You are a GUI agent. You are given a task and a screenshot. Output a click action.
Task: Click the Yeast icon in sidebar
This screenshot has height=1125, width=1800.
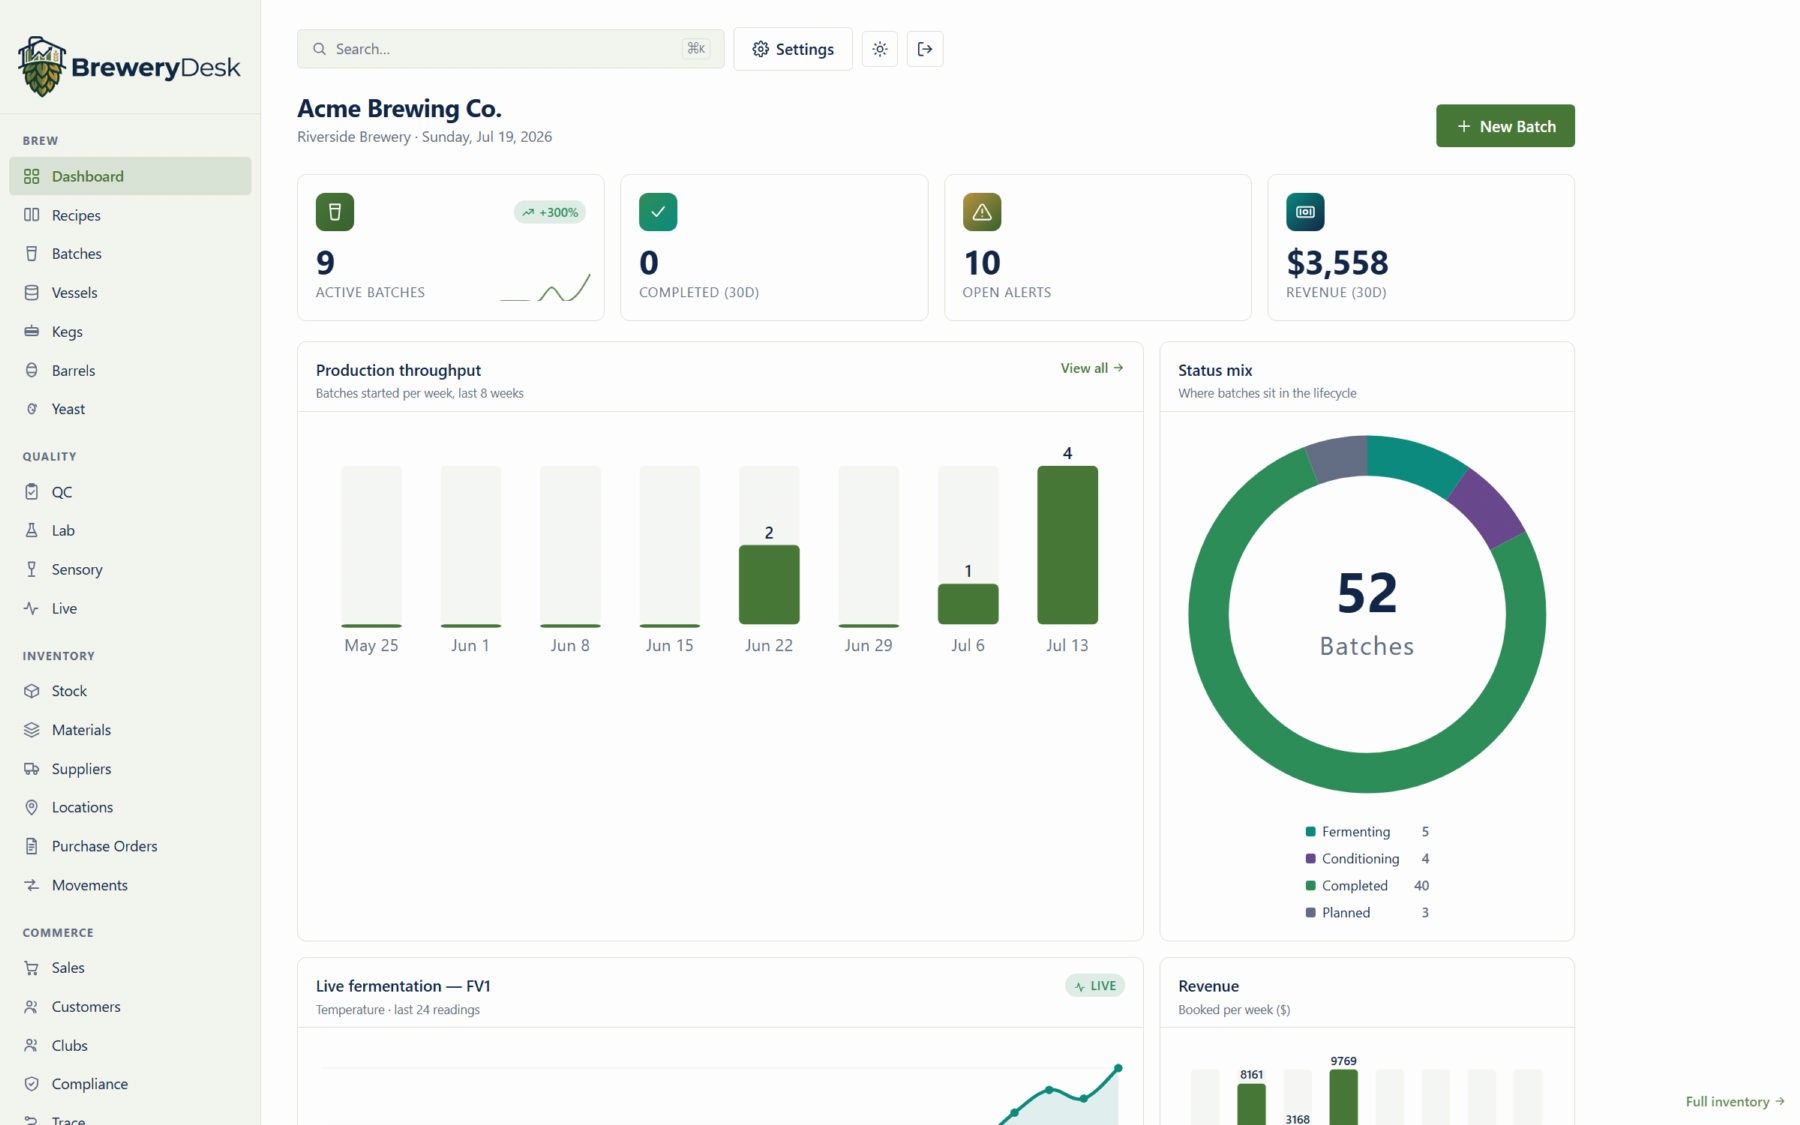(32, 409)
